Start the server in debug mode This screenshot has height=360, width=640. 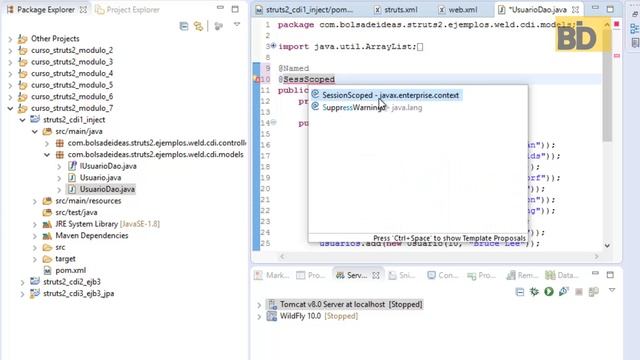(534, 292)
